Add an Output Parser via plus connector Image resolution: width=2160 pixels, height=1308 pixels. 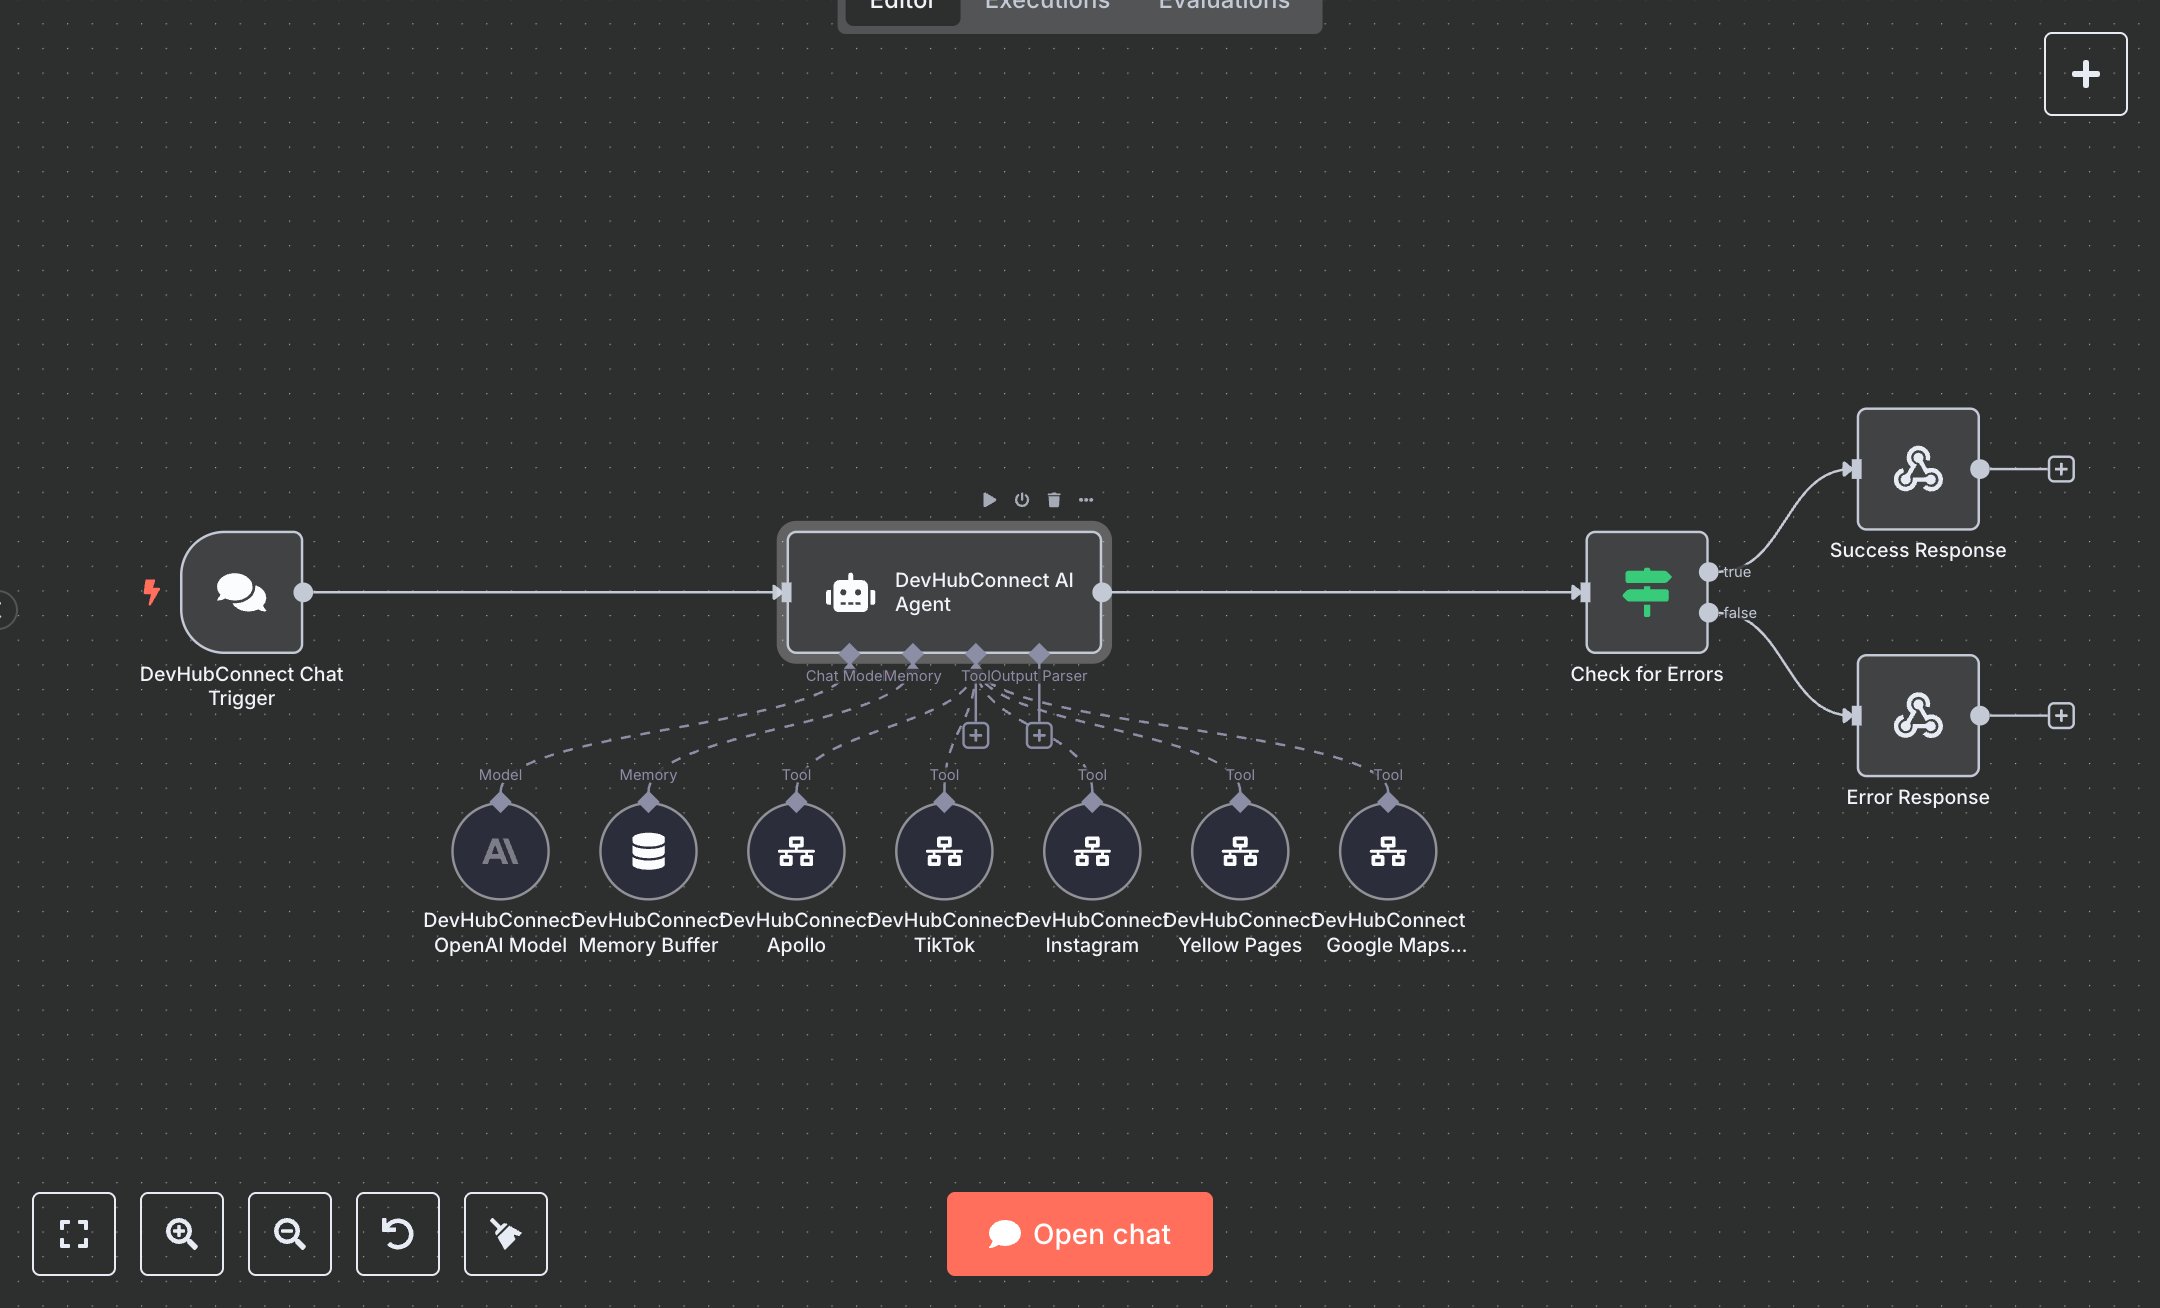(x=1039, y=736)
